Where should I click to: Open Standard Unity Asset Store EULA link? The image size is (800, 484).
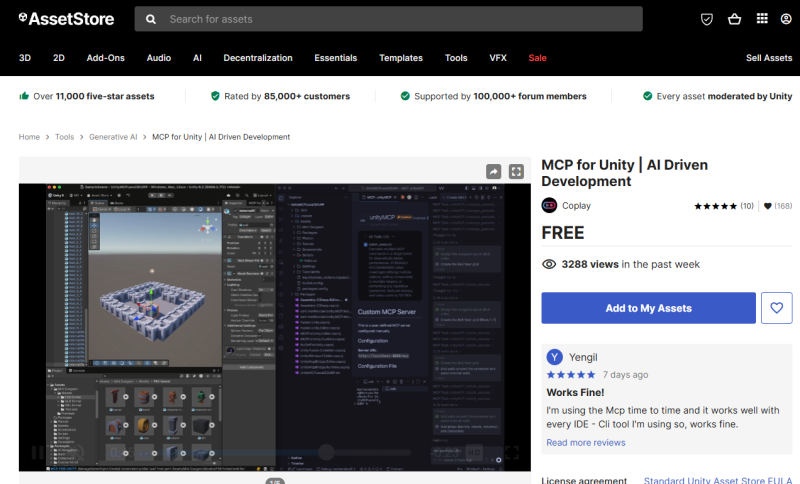pos(718,480)
